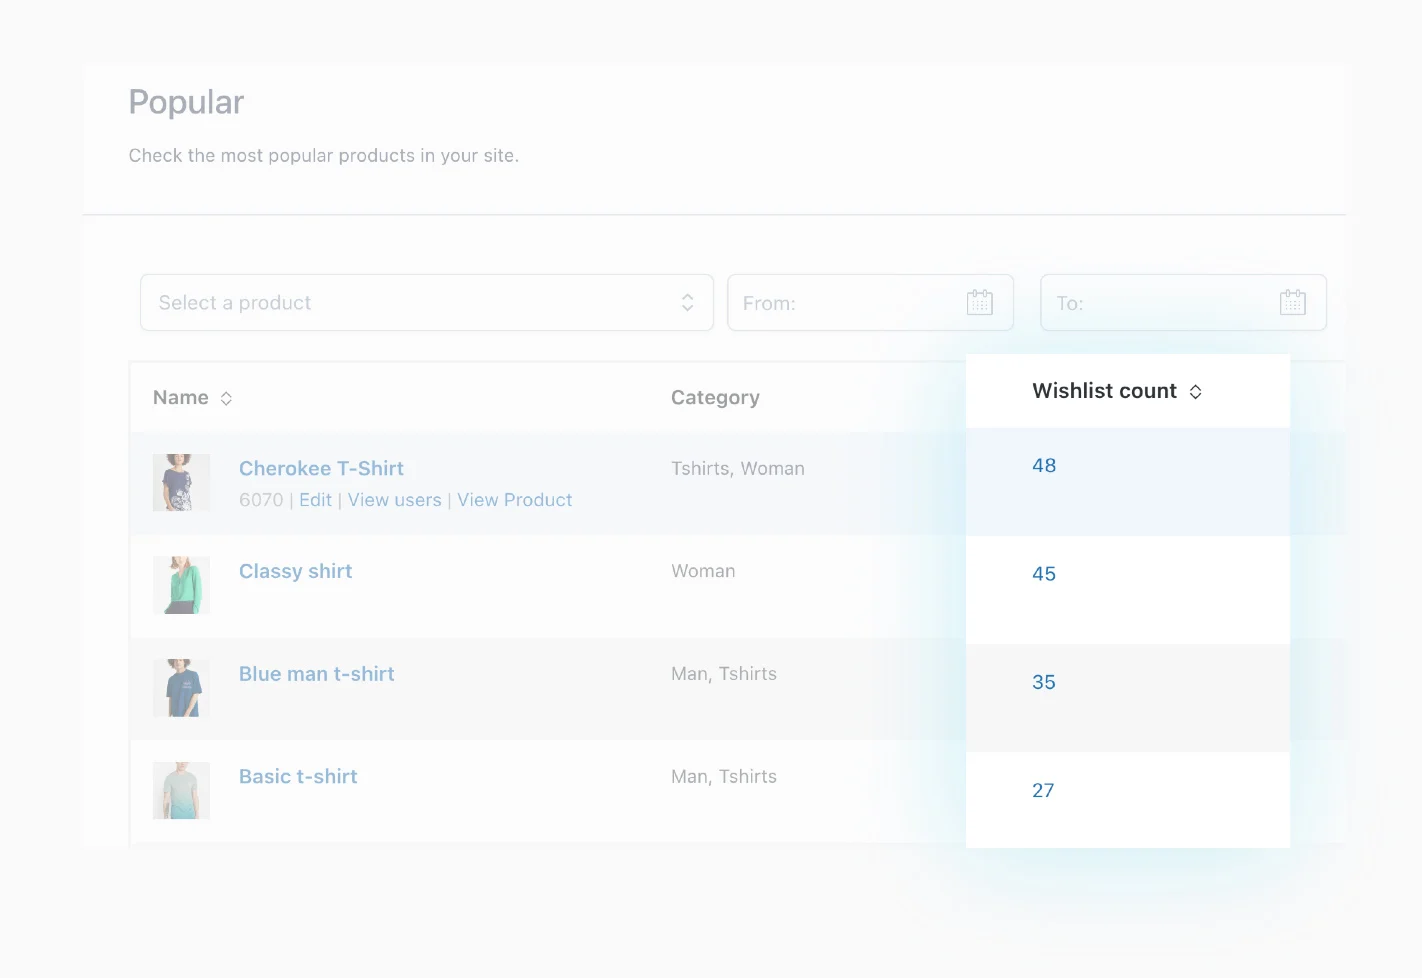Image resolution: width=1422 pixels, height=978 pixels.
Task: Open the Basic t-shirt product link
Action: pos(298,777)
